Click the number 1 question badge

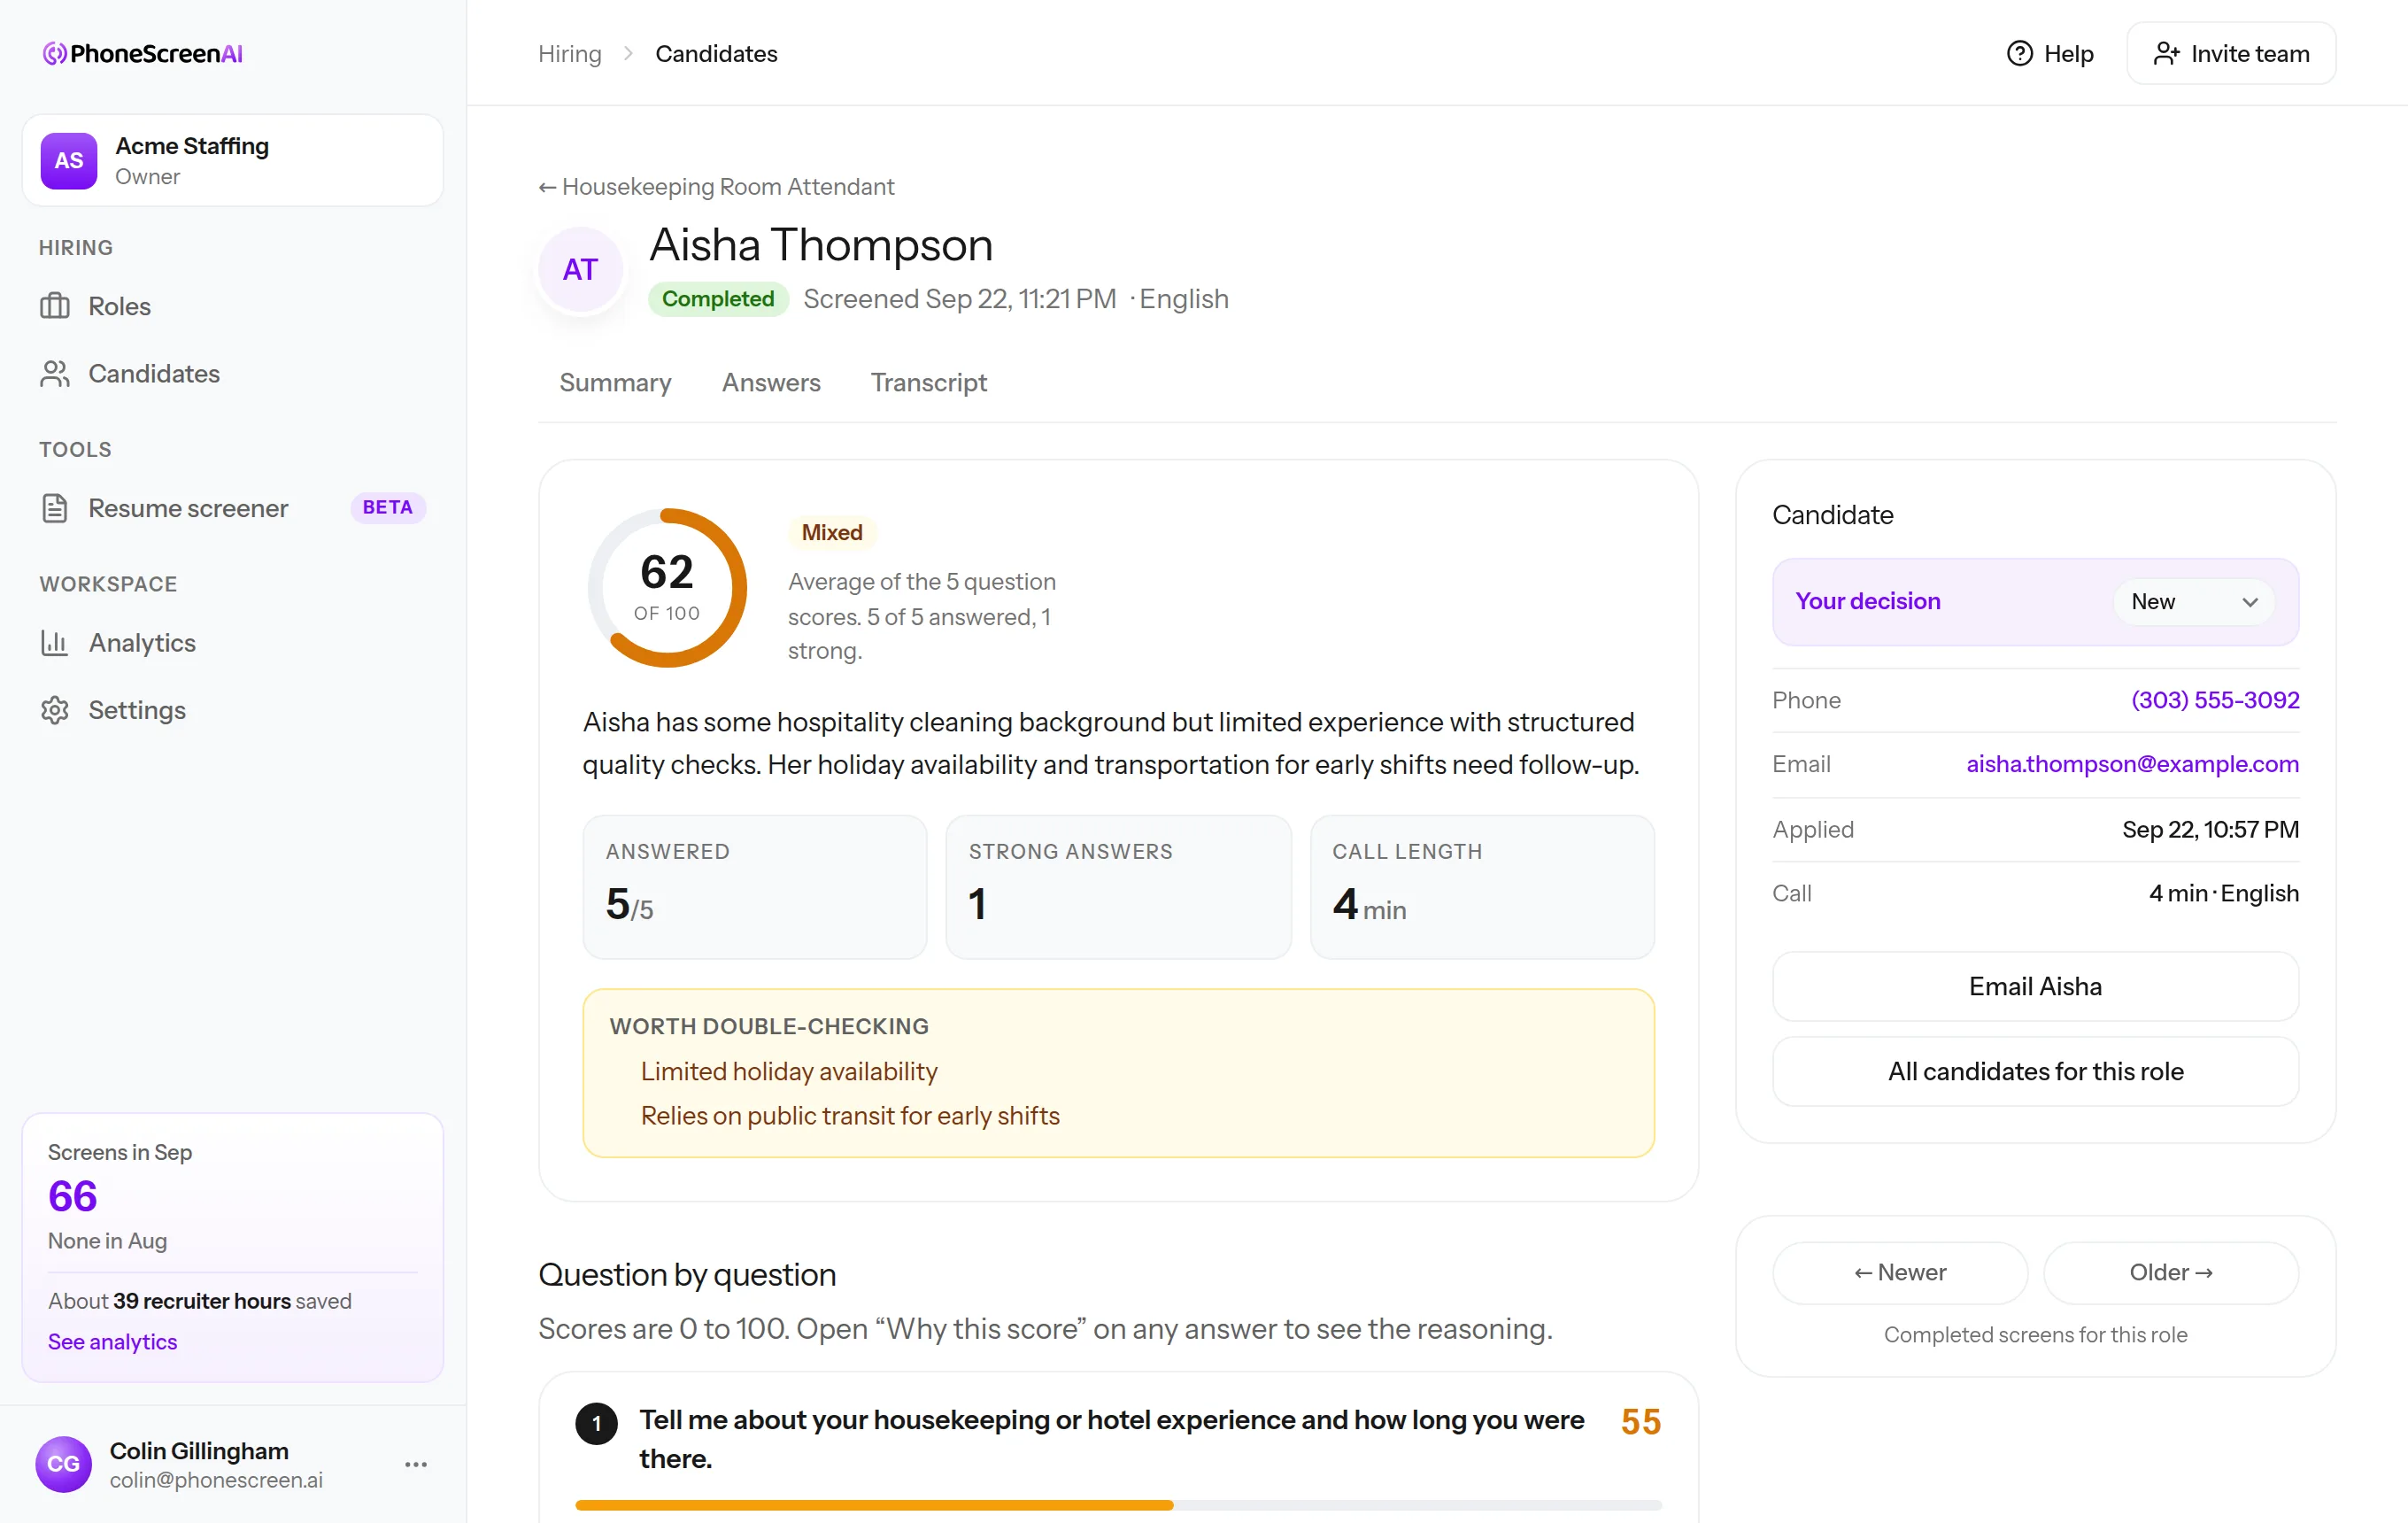(x=596, y=1422)
